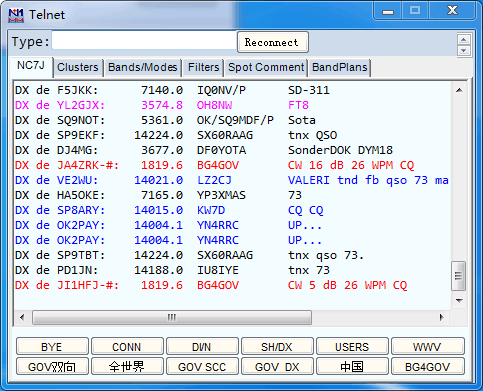Click the horizontal scrollbar thumb
This screenshot has height=391, width=483.
172,317
